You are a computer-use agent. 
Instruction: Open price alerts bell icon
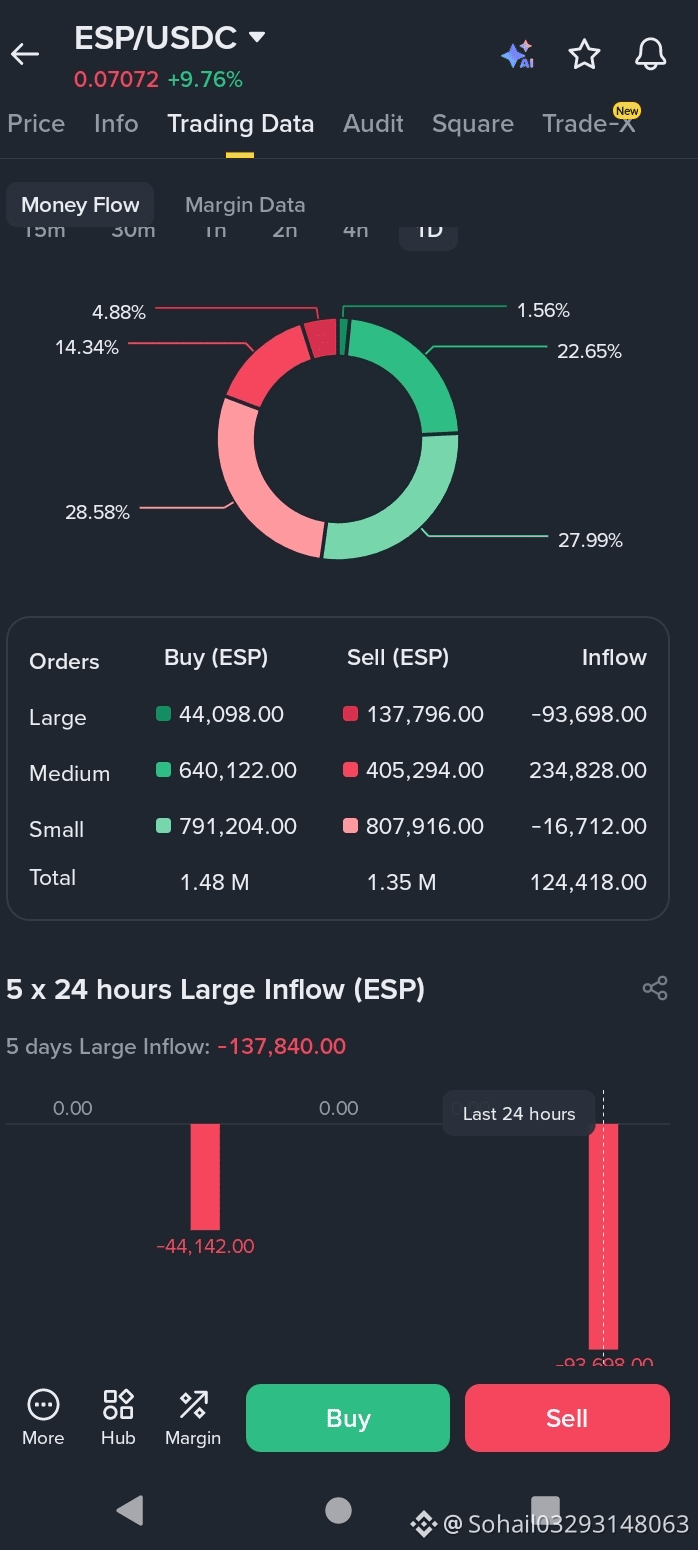651,54
